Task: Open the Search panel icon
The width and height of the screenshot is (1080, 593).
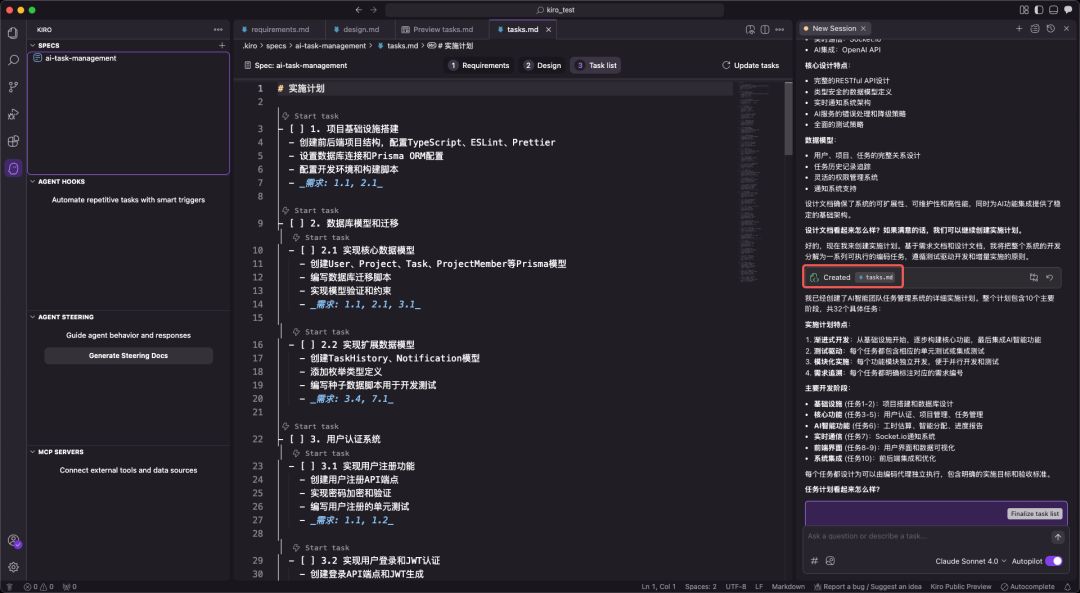Action: pos(12,60)
